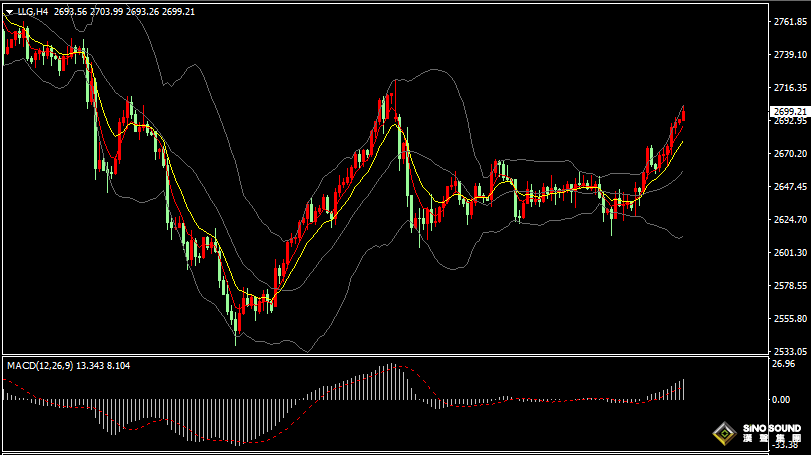Click the 2624.70 price scale label

pos(790,220)
